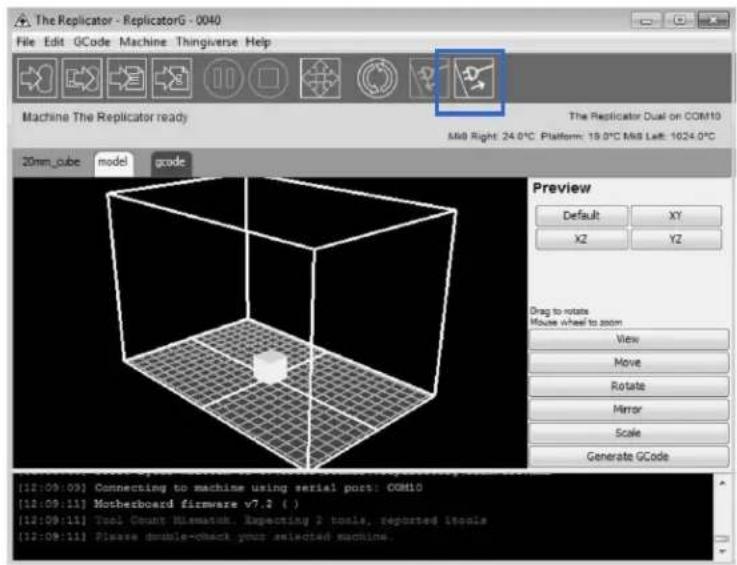Open the File menu
The height and width of the screenshot is (565, 737).
coord(25,42)
